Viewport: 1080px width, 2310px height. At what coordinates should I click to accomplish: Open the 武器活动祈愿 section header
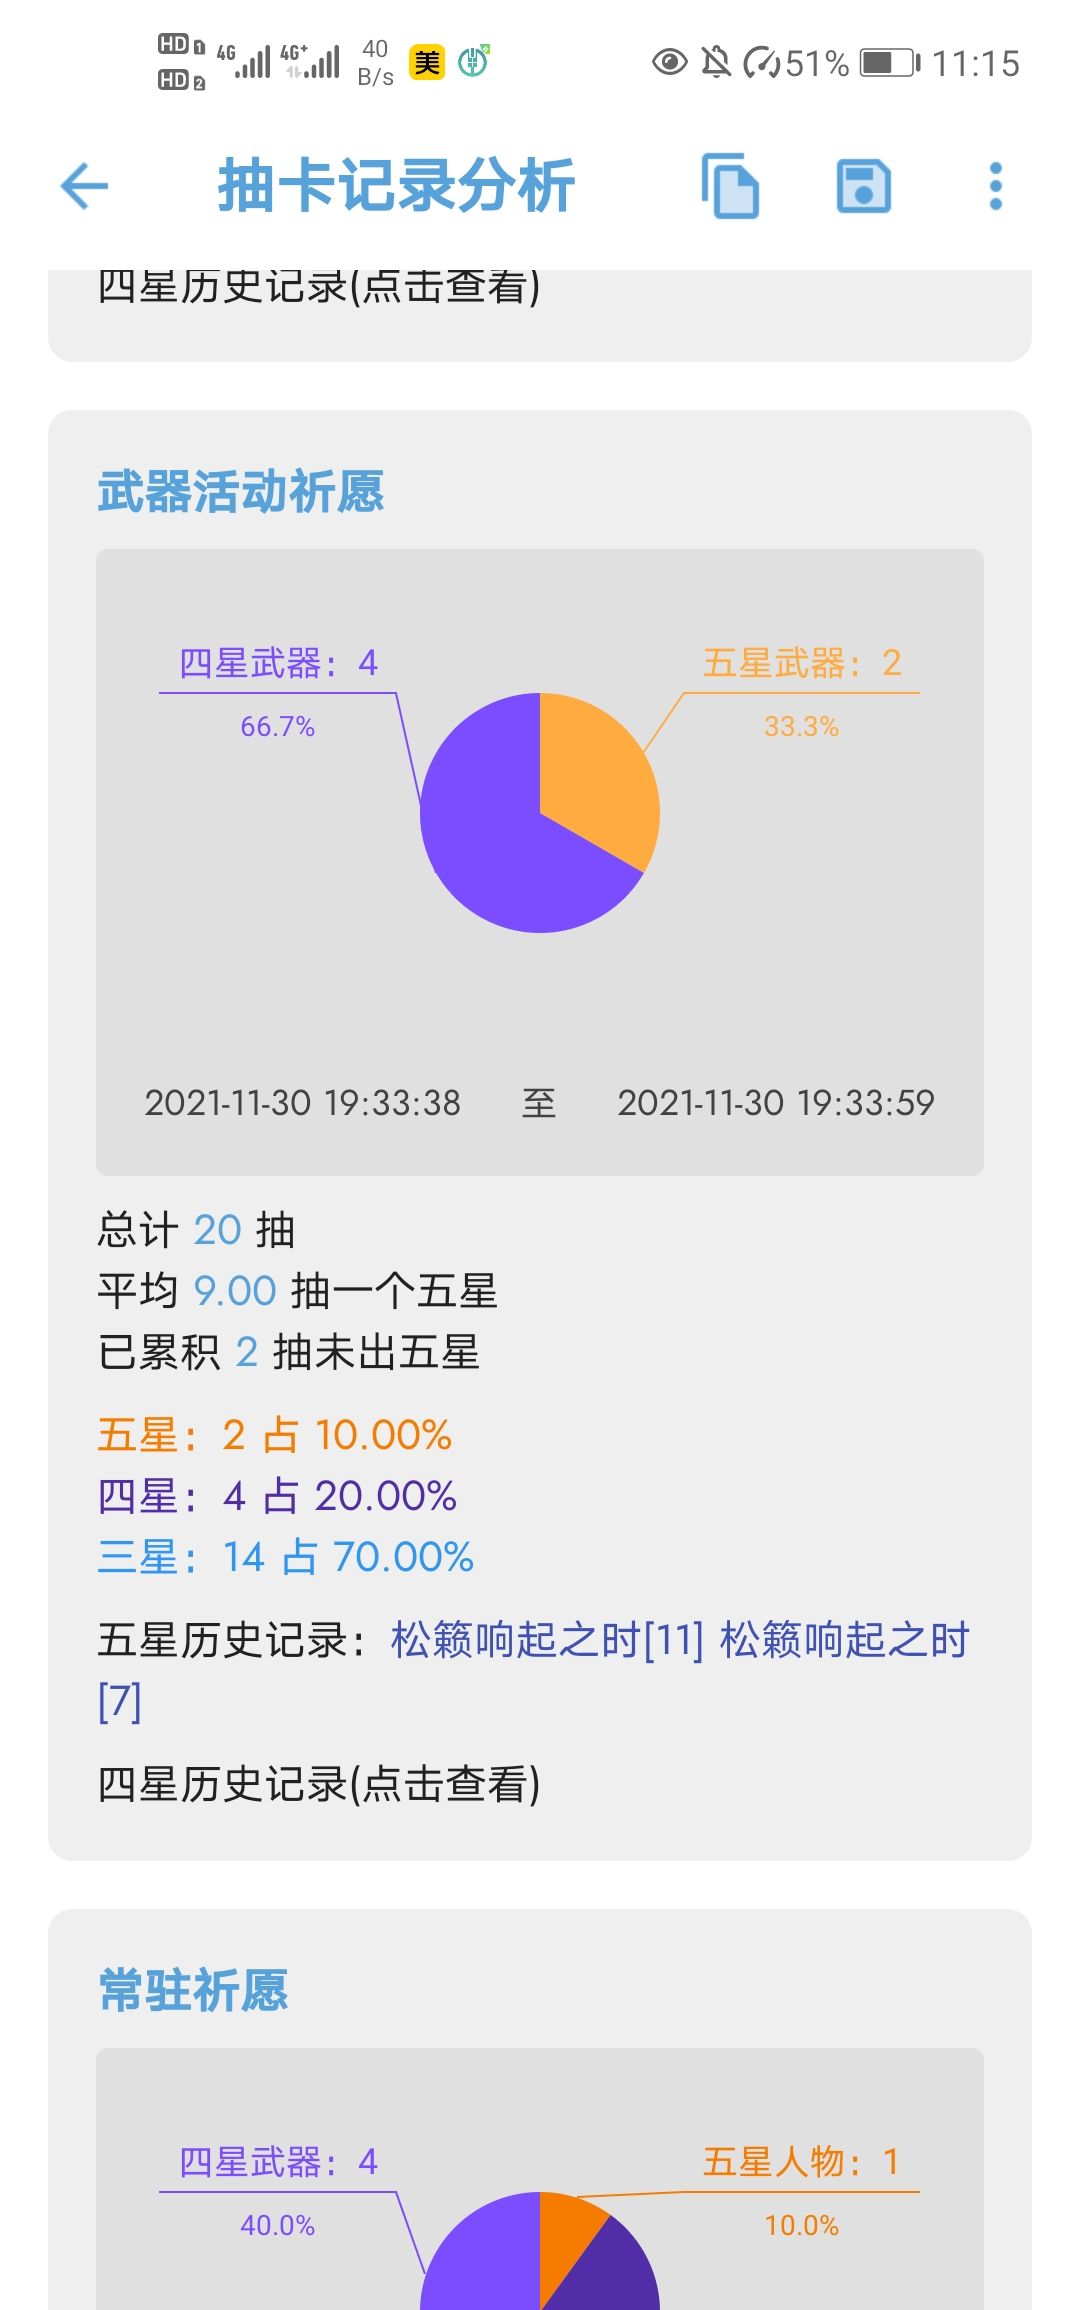[x=241, y=492]
